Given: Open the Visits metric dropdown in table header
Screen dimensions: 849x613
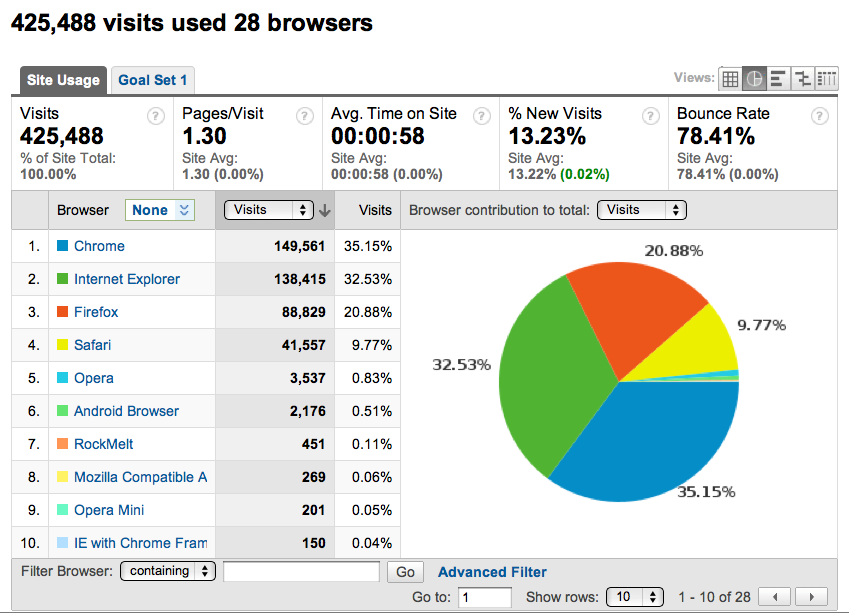Looking at the screenshot, I should click(x=269, y=210).
